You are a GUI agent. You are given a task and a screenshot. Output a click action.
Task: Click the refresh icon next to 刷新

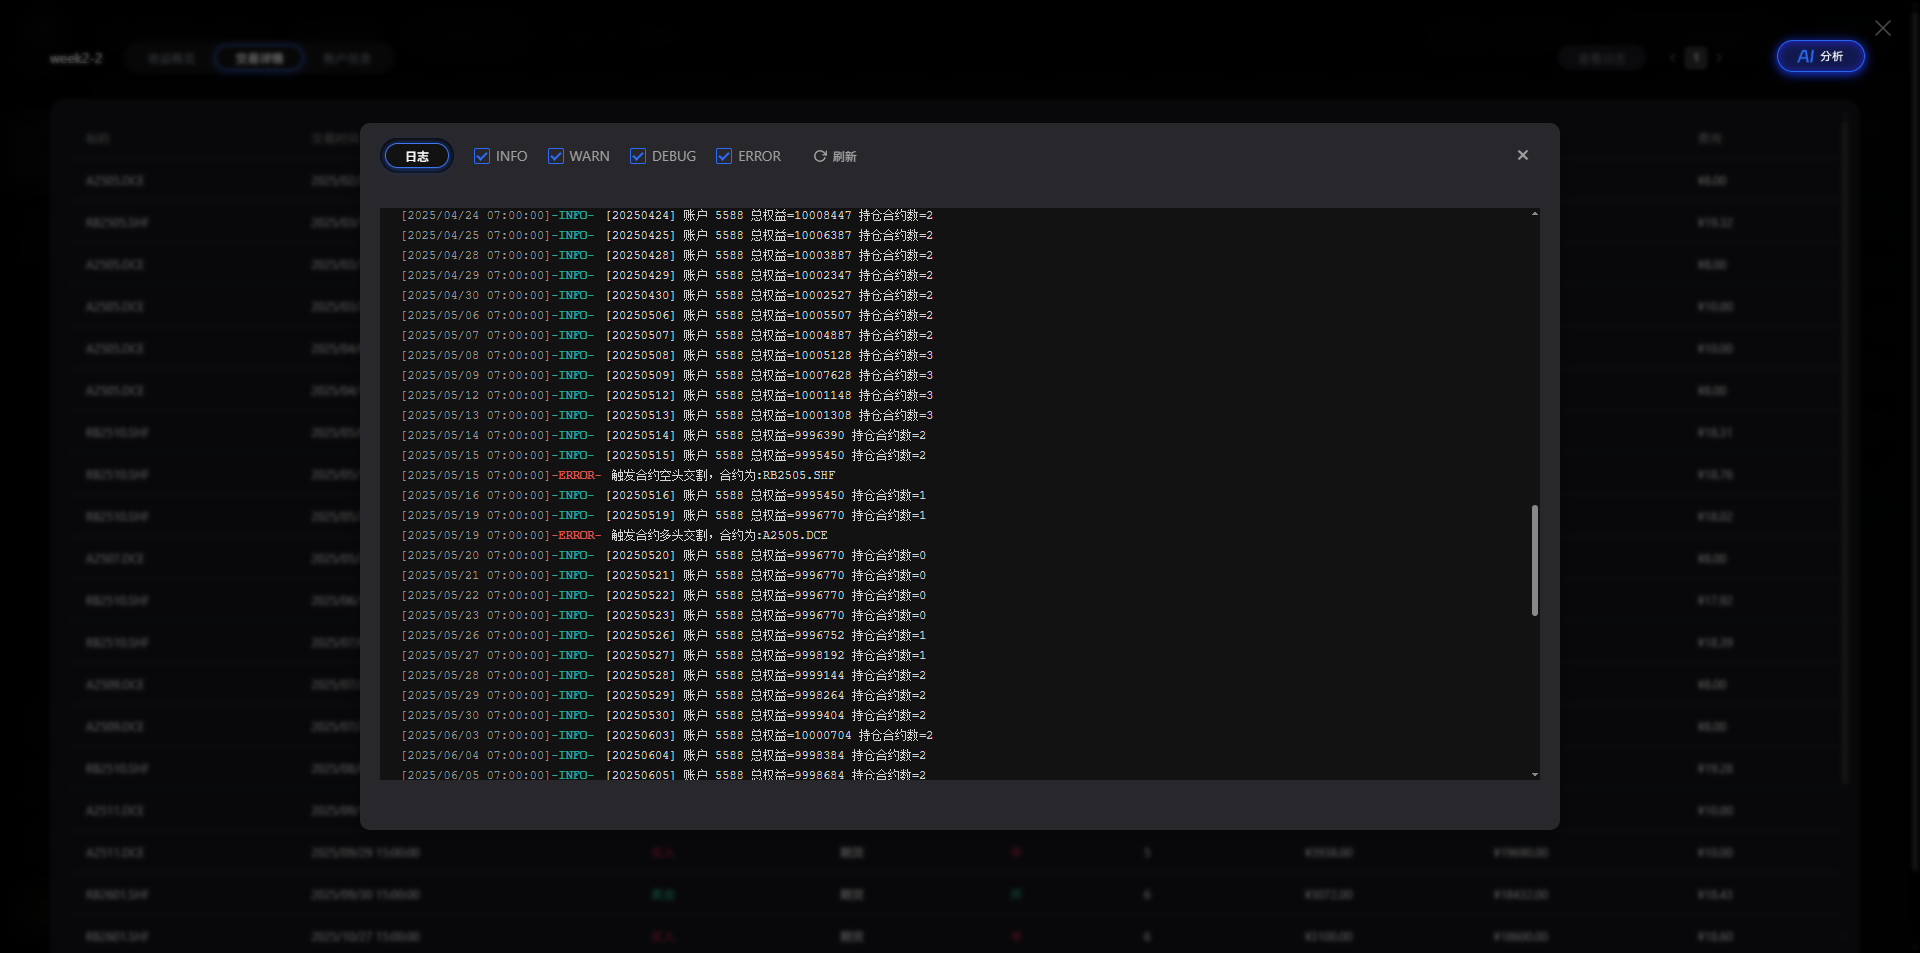pos(820,156)
